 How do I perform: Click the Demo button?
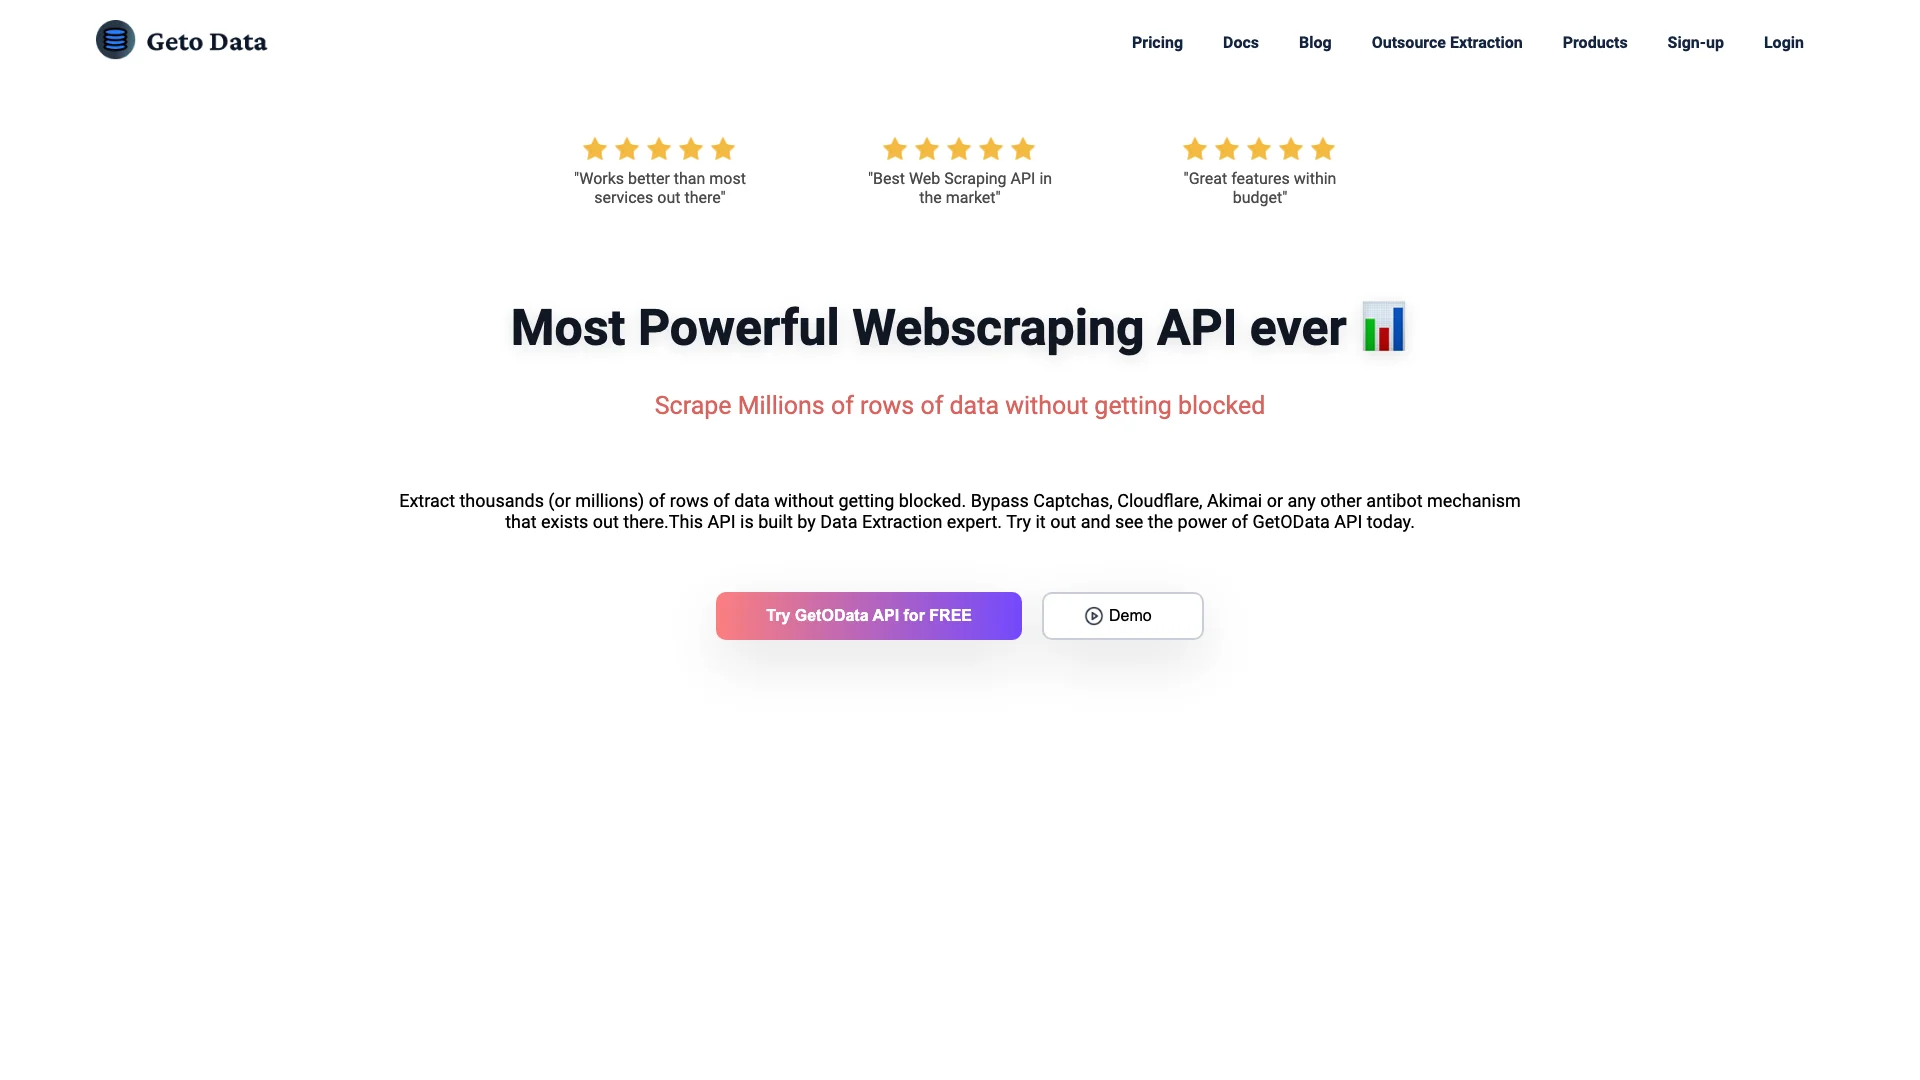coord(1122,615)
